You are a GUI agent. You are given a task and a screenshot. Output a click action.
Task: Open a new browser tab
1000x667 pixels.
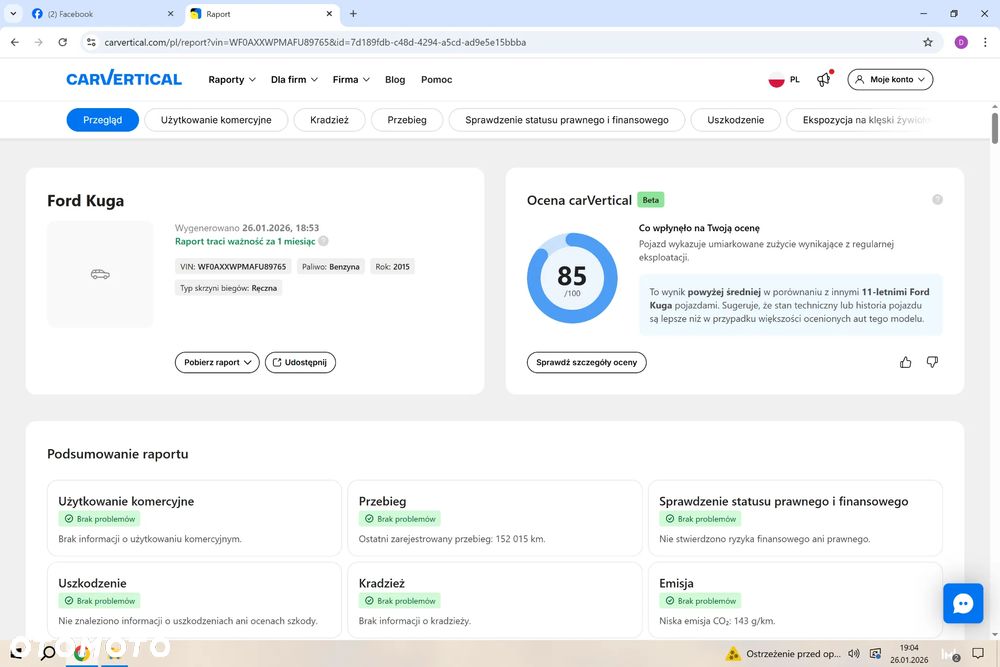[x=353, y=13]
